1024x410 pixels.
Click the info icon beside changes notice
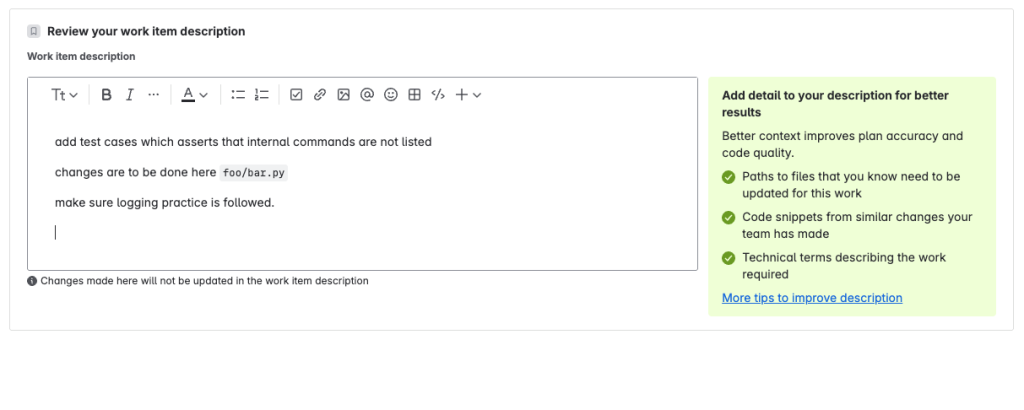pos(32,281)
